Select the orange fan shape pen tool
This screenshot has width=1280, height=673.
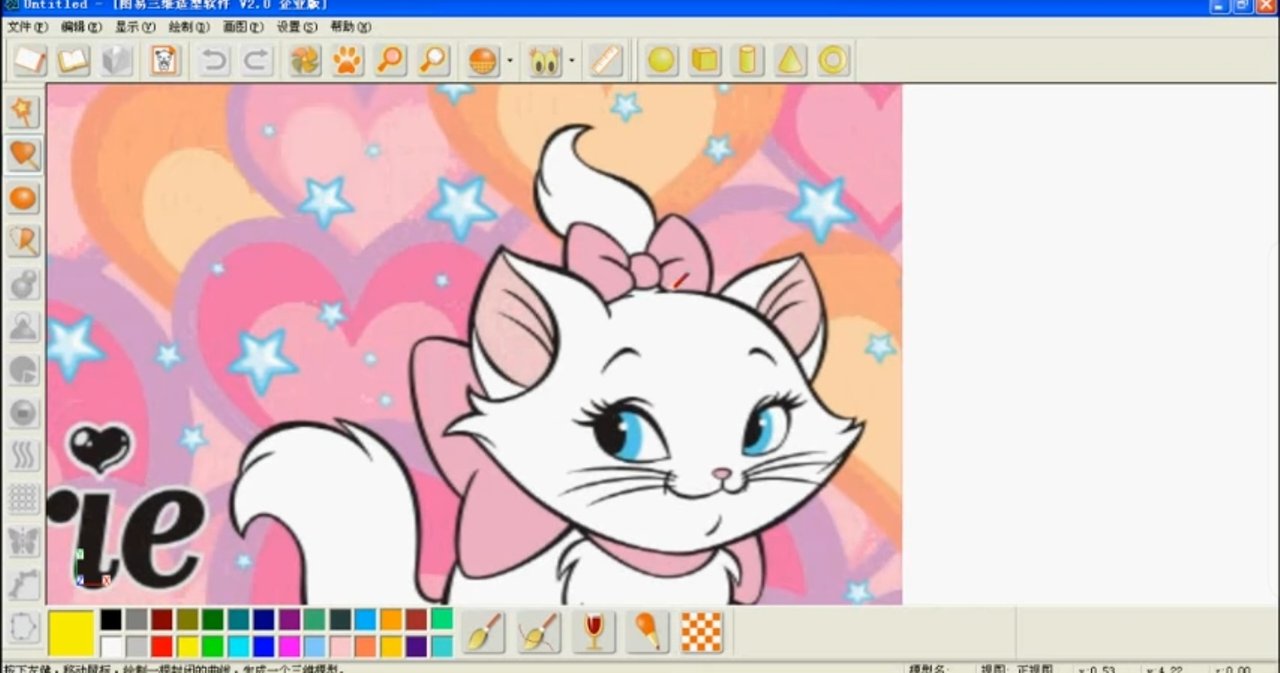(23, 240)
